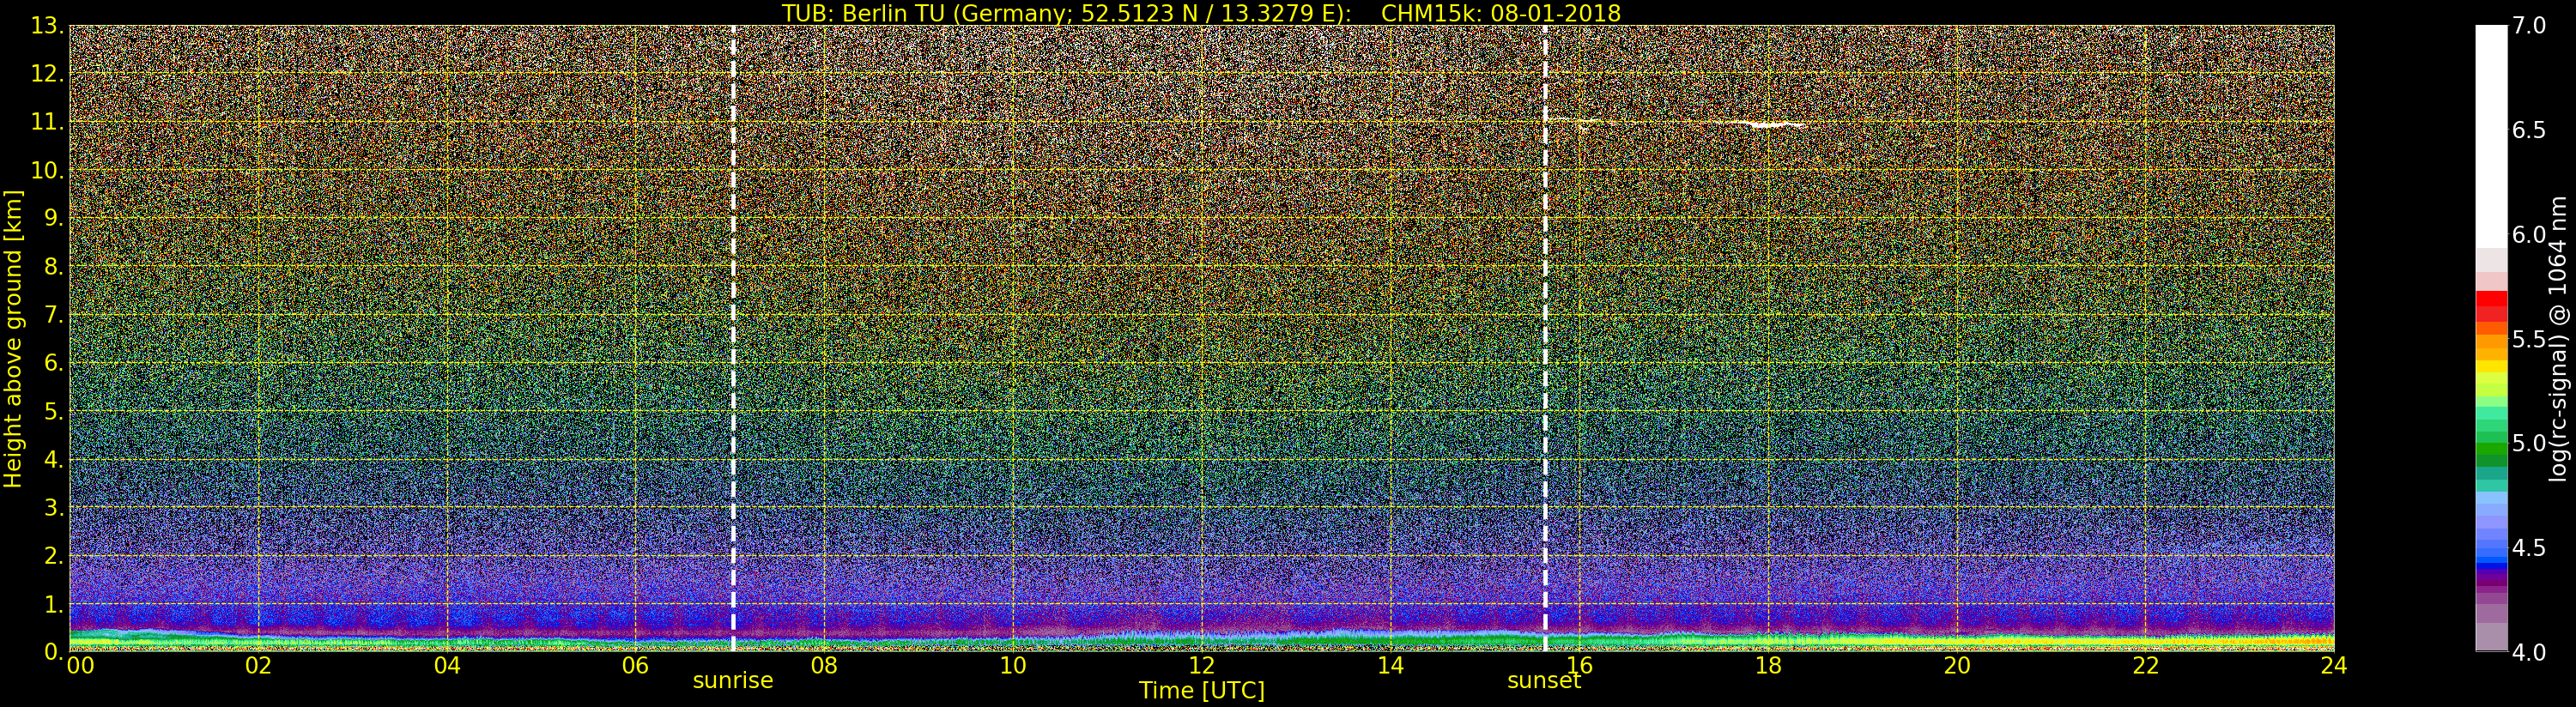
Task: Click the time axis tick label '08'
Action: pyautogui.click(x=824, y=666)
